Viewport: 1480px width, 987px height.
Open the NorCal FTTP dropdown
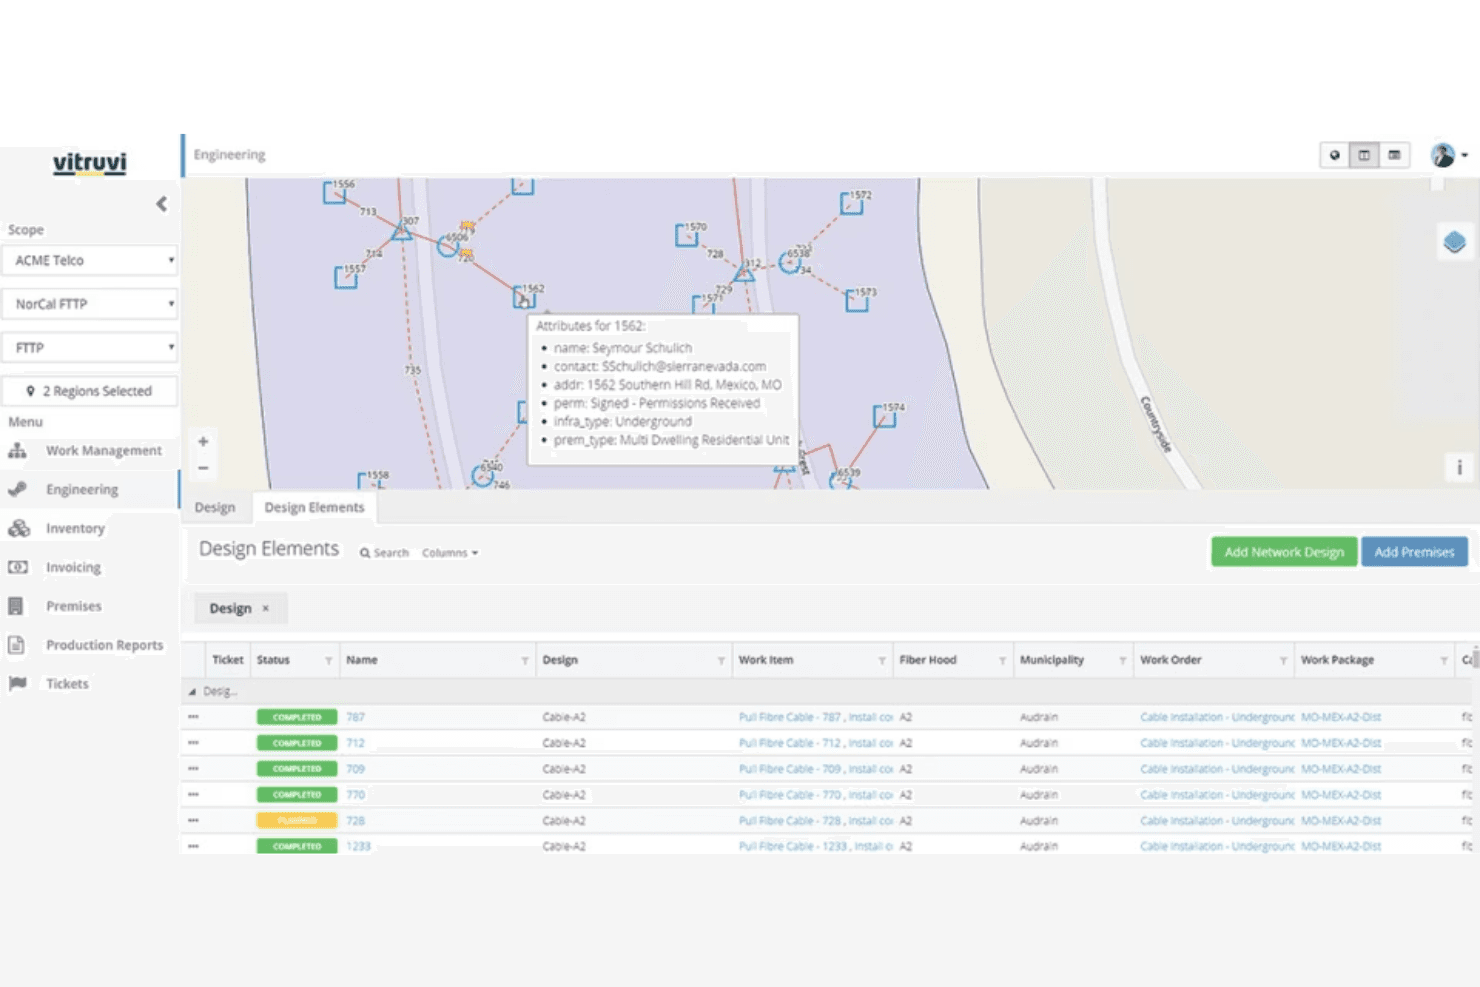pos(90,304)
